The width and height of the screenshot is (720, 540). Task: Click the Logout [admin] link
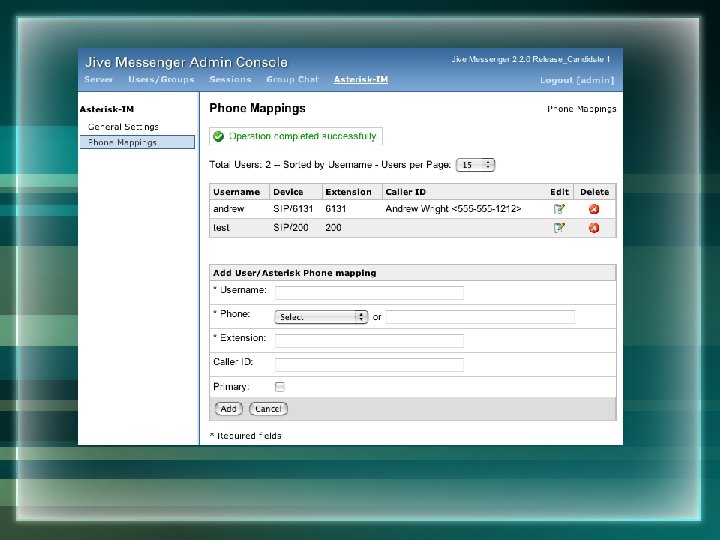click(577, 80)
